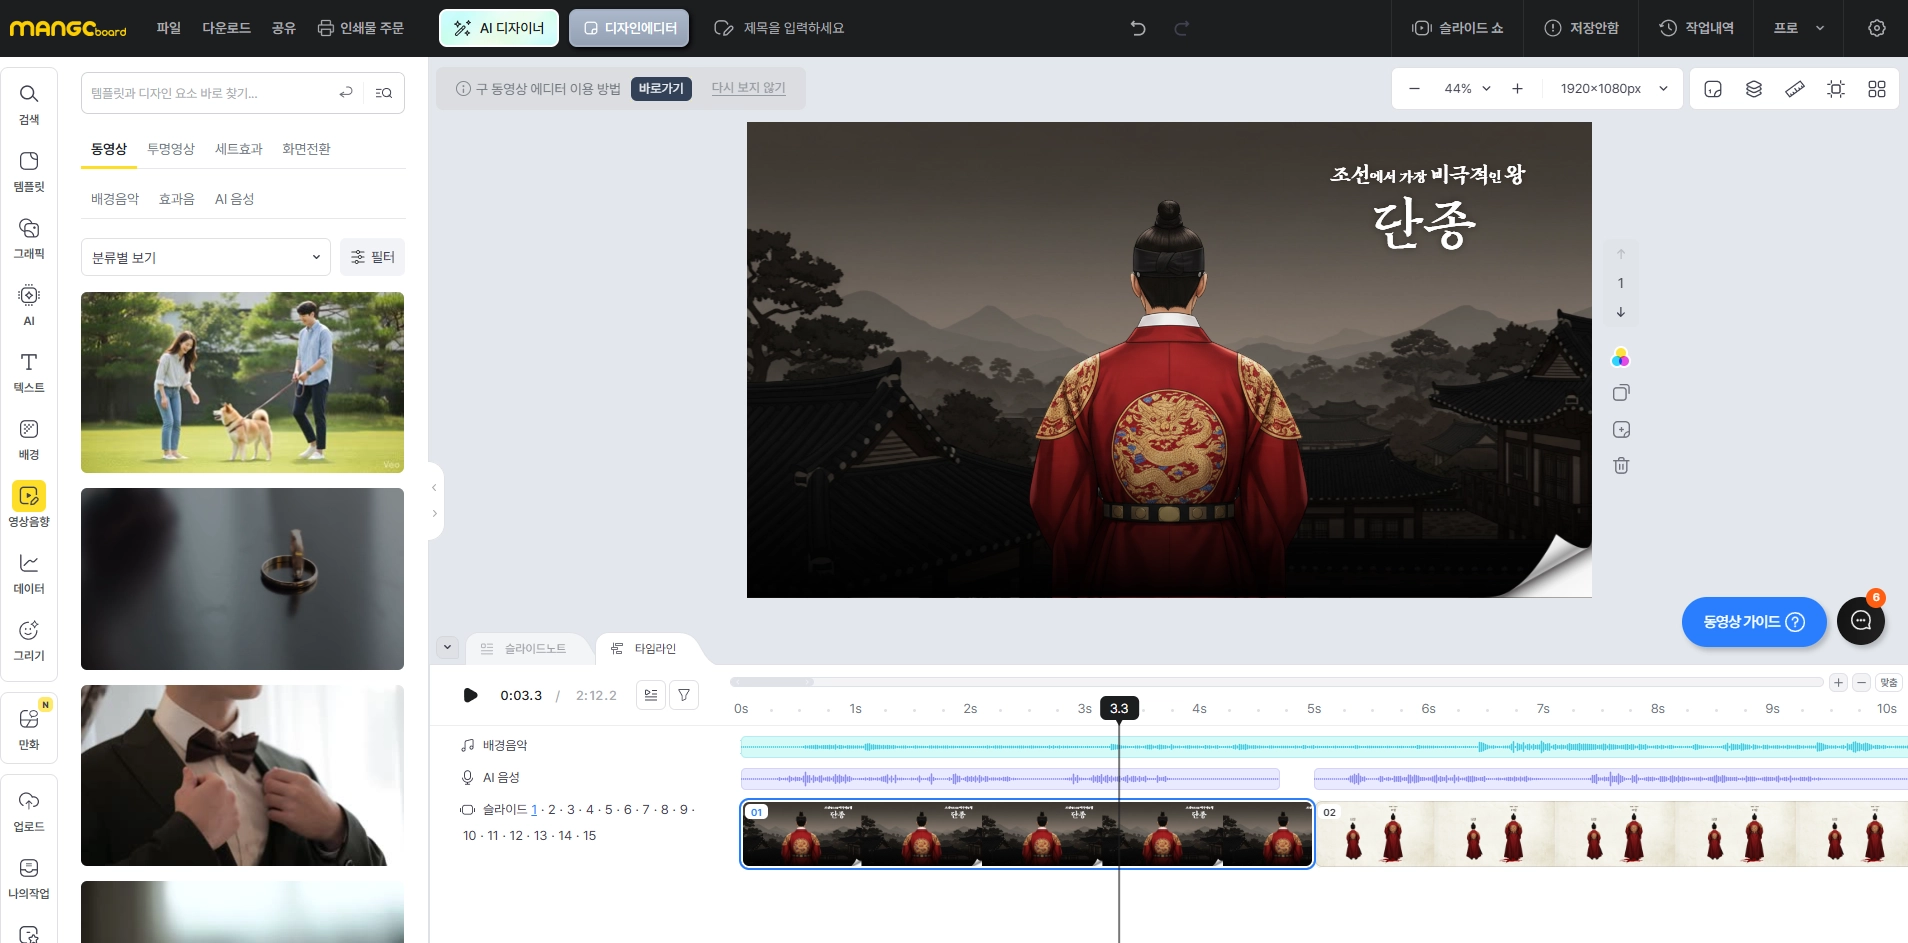Select the 배경음악 sub-tab
The width and height of the screenshot is (1908, 943).
click(115, 199)
